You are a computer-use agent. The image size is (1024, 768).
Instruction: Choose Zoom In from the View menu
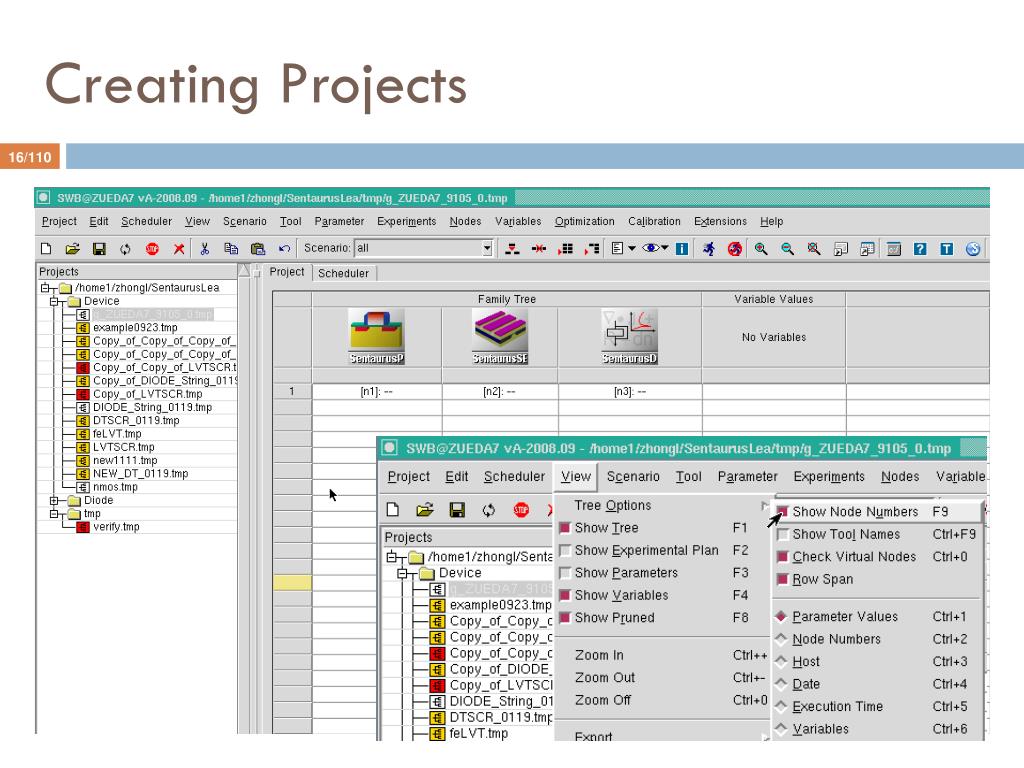pos(599,656)
